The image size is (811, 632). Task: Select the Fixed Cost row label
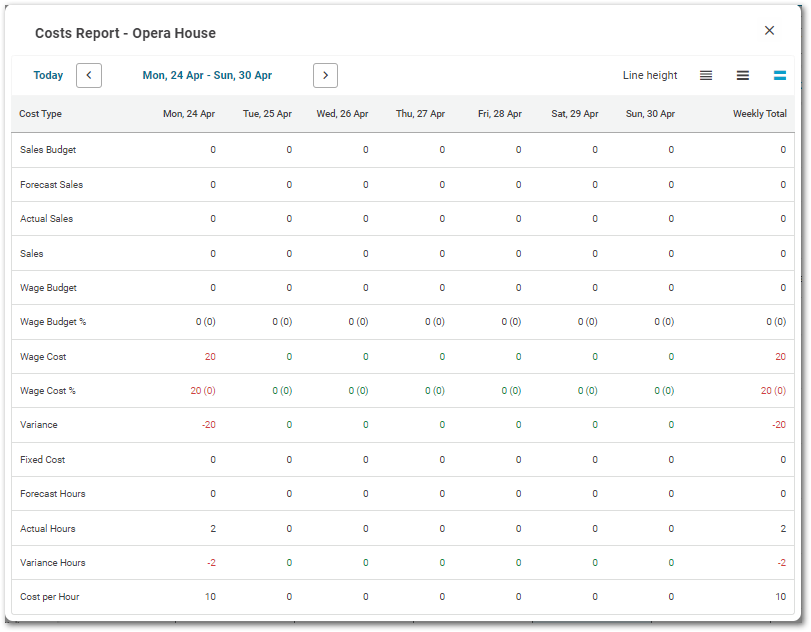(x=44, y=459)
